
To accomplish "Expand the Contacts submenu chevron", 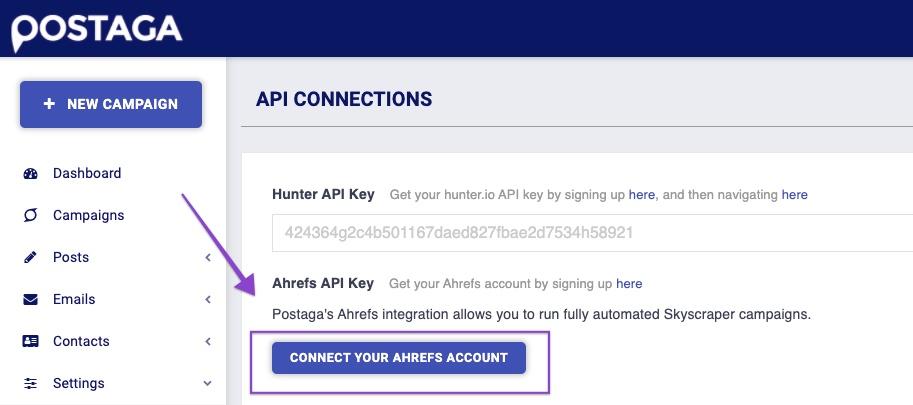I will pos(208,341).
